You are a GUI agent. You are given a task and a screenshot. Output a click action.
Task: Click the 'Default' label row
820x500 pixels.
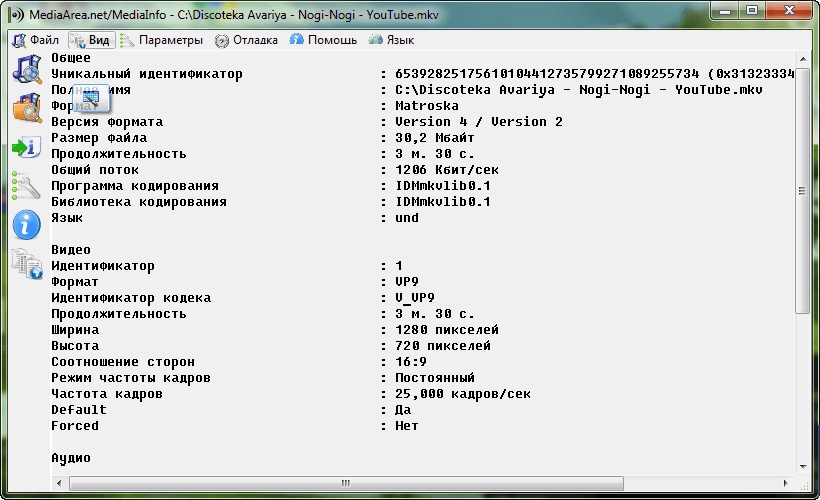coord(79,410)
